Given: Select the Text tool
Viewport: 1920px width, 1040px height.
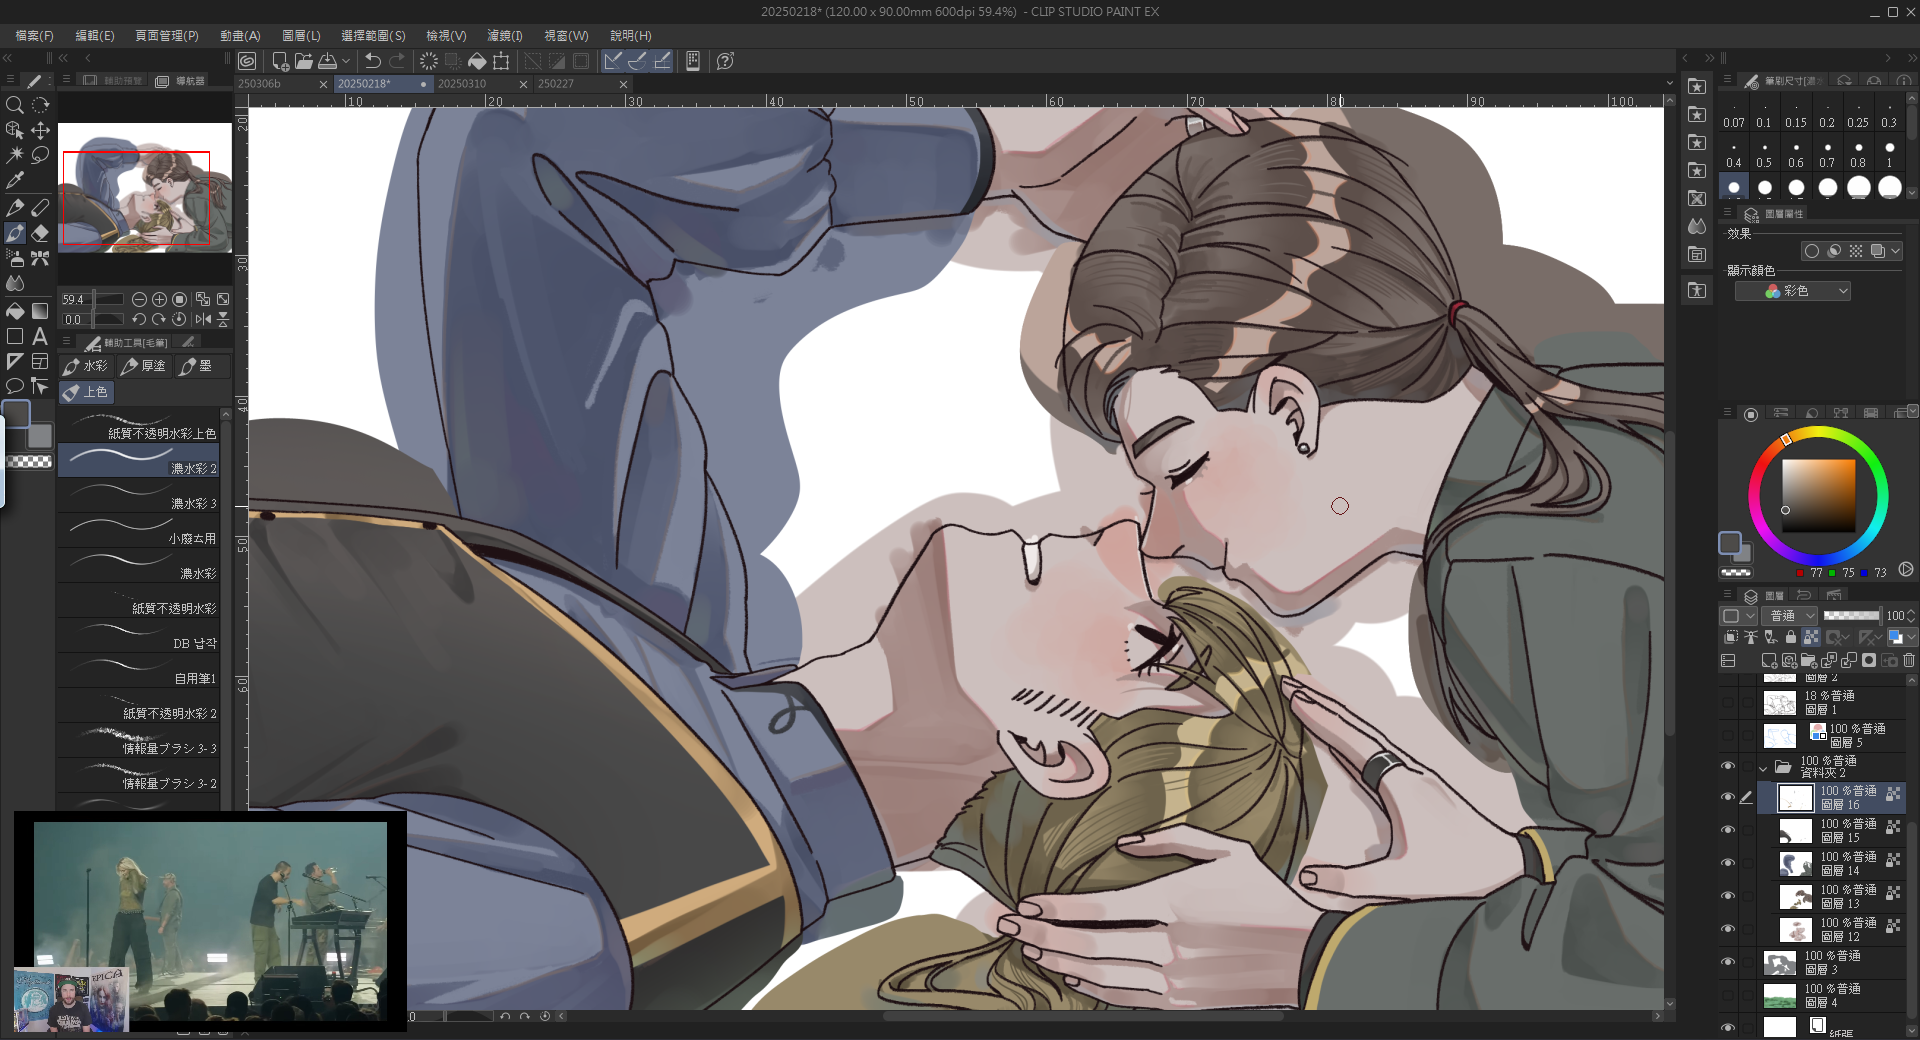Looking at the screenshot, I should (40, 336).
